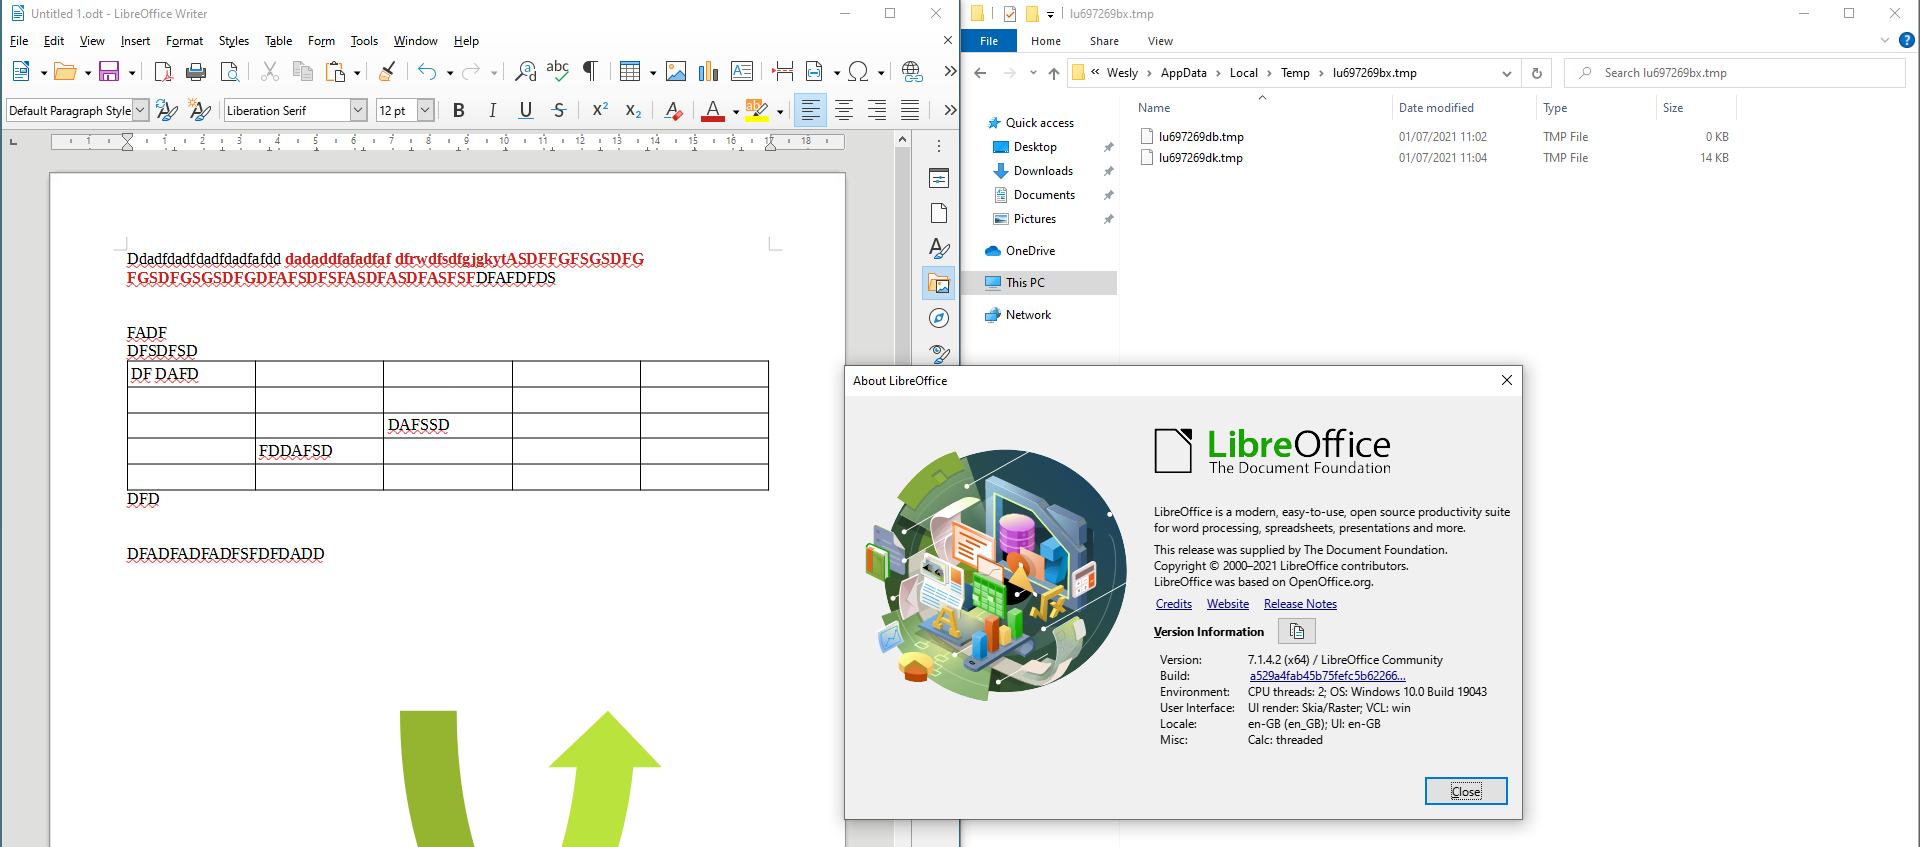Viewport: 1920px width, 847px height.
Task: Save the document with the Save icon
Action: coord(109,71)
